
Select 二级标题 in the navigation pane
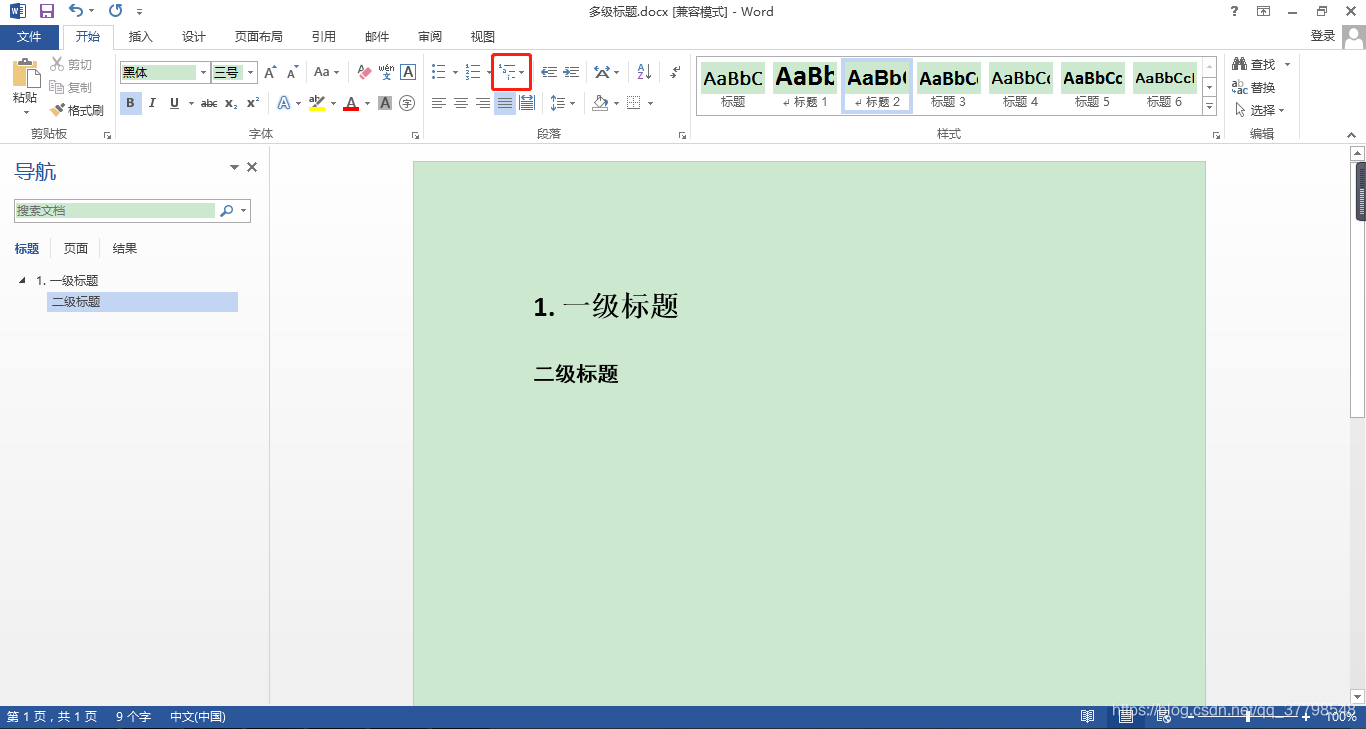142,301
